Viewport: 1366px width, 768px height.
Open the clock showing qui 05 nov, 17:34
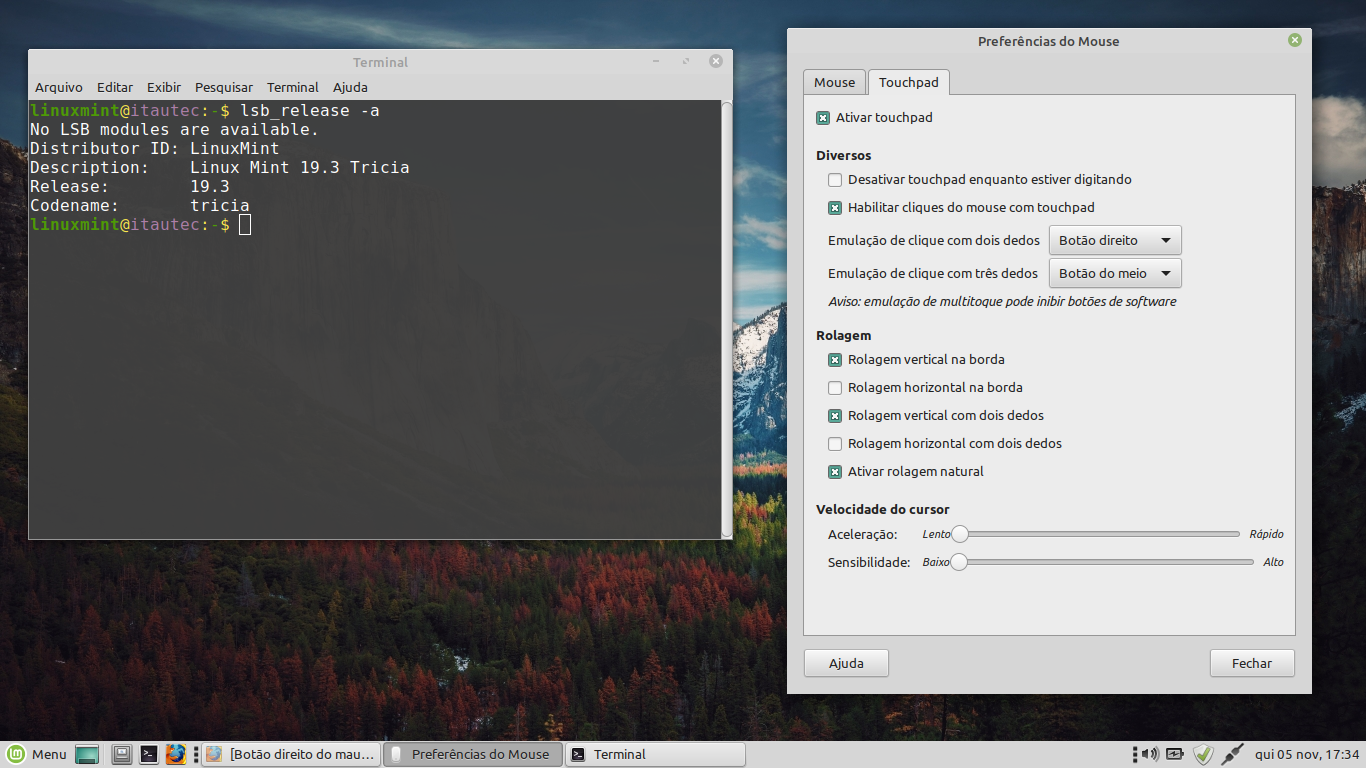tap(1307, 754)
